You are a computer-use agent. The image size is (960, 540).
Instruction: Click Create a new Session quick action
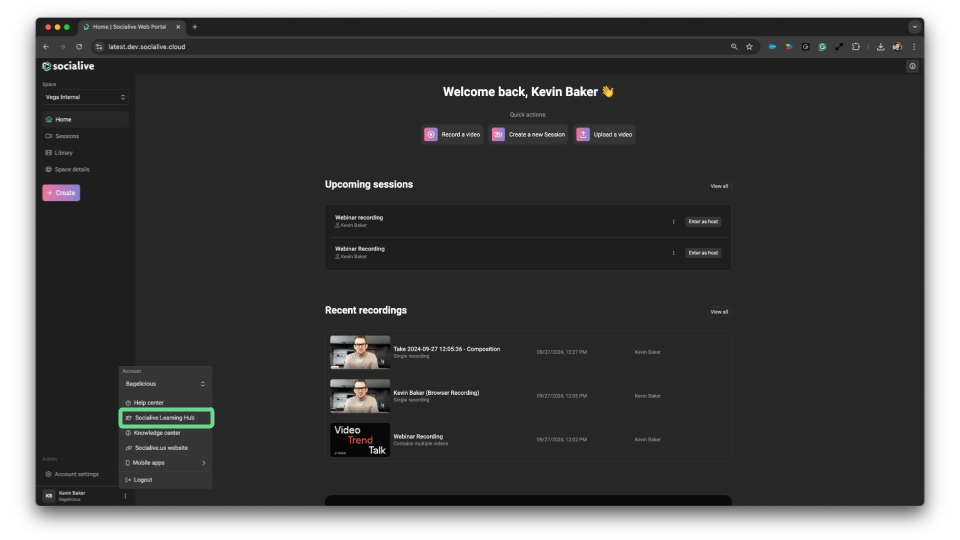pyautogui.click(x=528, y=135)
